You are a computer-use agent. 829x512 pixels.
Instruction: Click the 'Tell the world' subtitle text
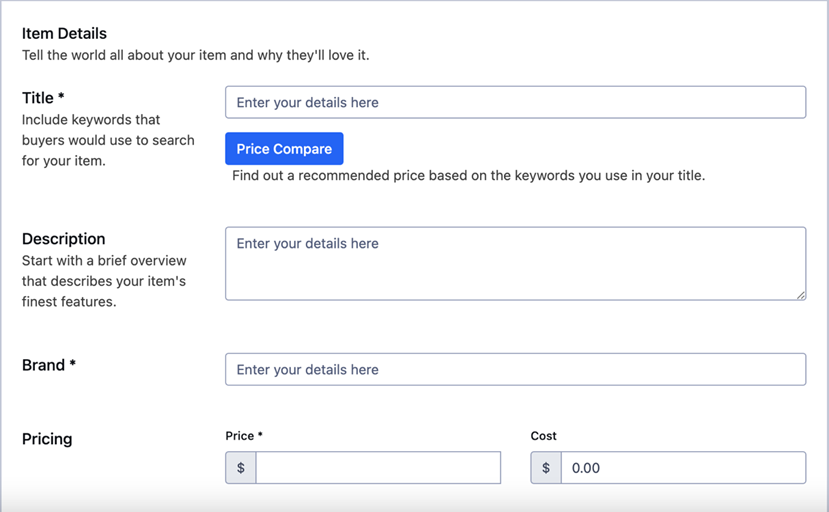click(196, 55)
